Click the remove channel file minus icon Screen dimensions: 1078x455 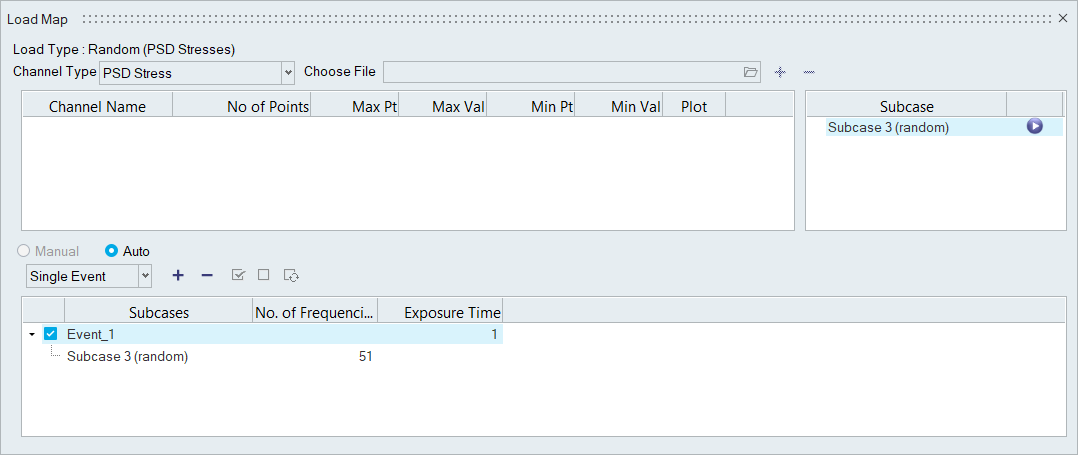[809, 72]
